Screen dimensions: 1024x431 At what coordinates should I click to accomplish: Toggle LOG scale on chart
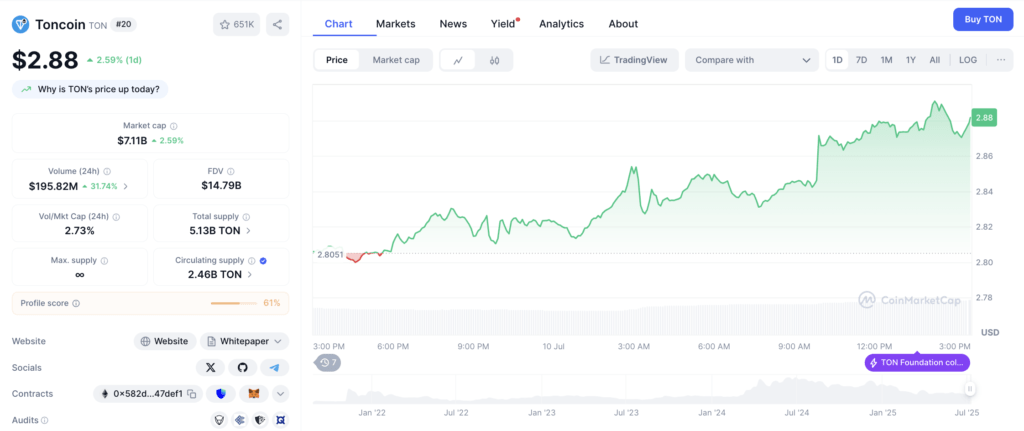968,60
